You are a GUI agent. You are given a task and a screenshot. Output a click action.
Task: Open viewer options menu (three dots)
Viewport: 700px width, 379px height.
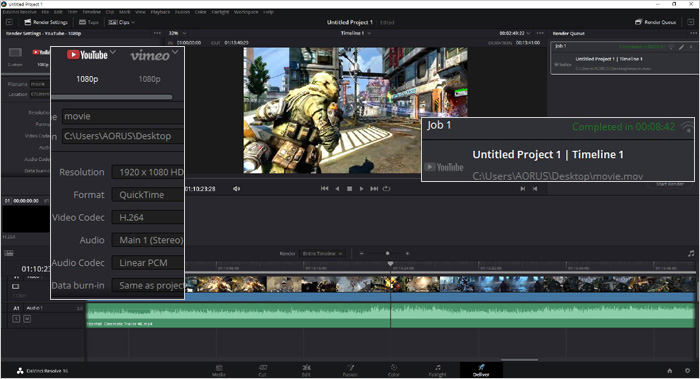(x=540, y=33)
